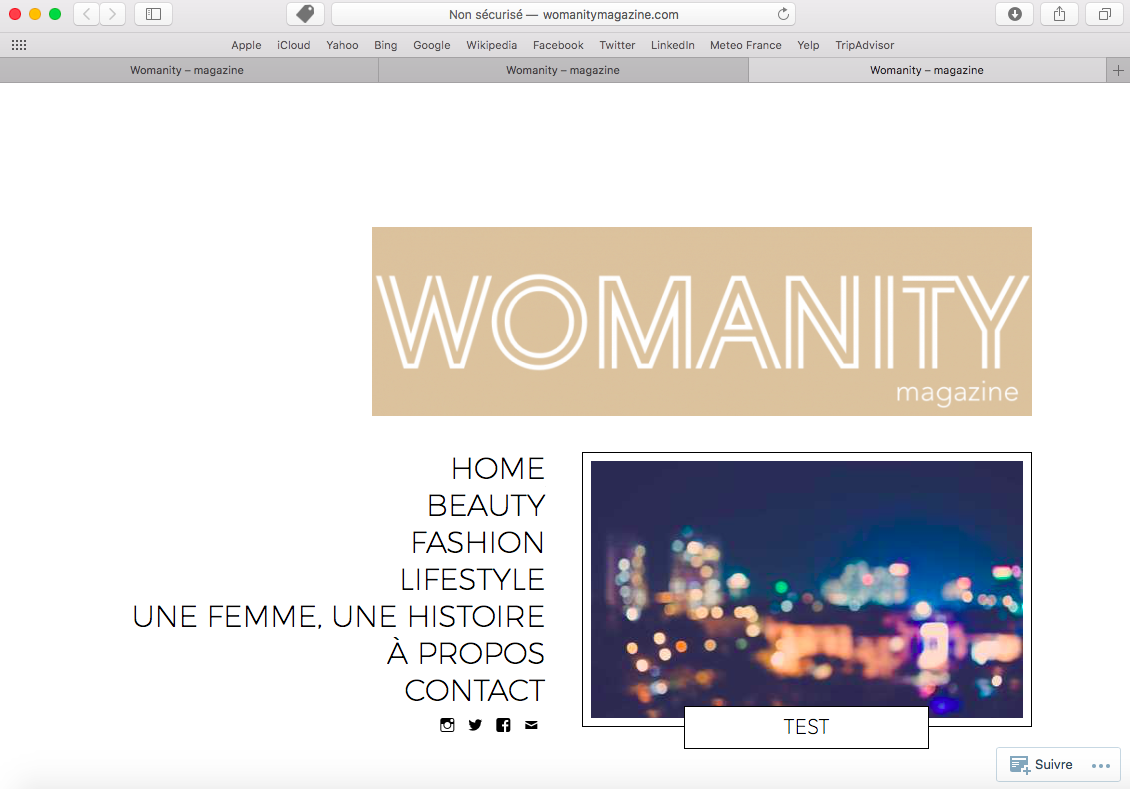
Task: Toggle the Safari sidebar icon
Action: 153,14
